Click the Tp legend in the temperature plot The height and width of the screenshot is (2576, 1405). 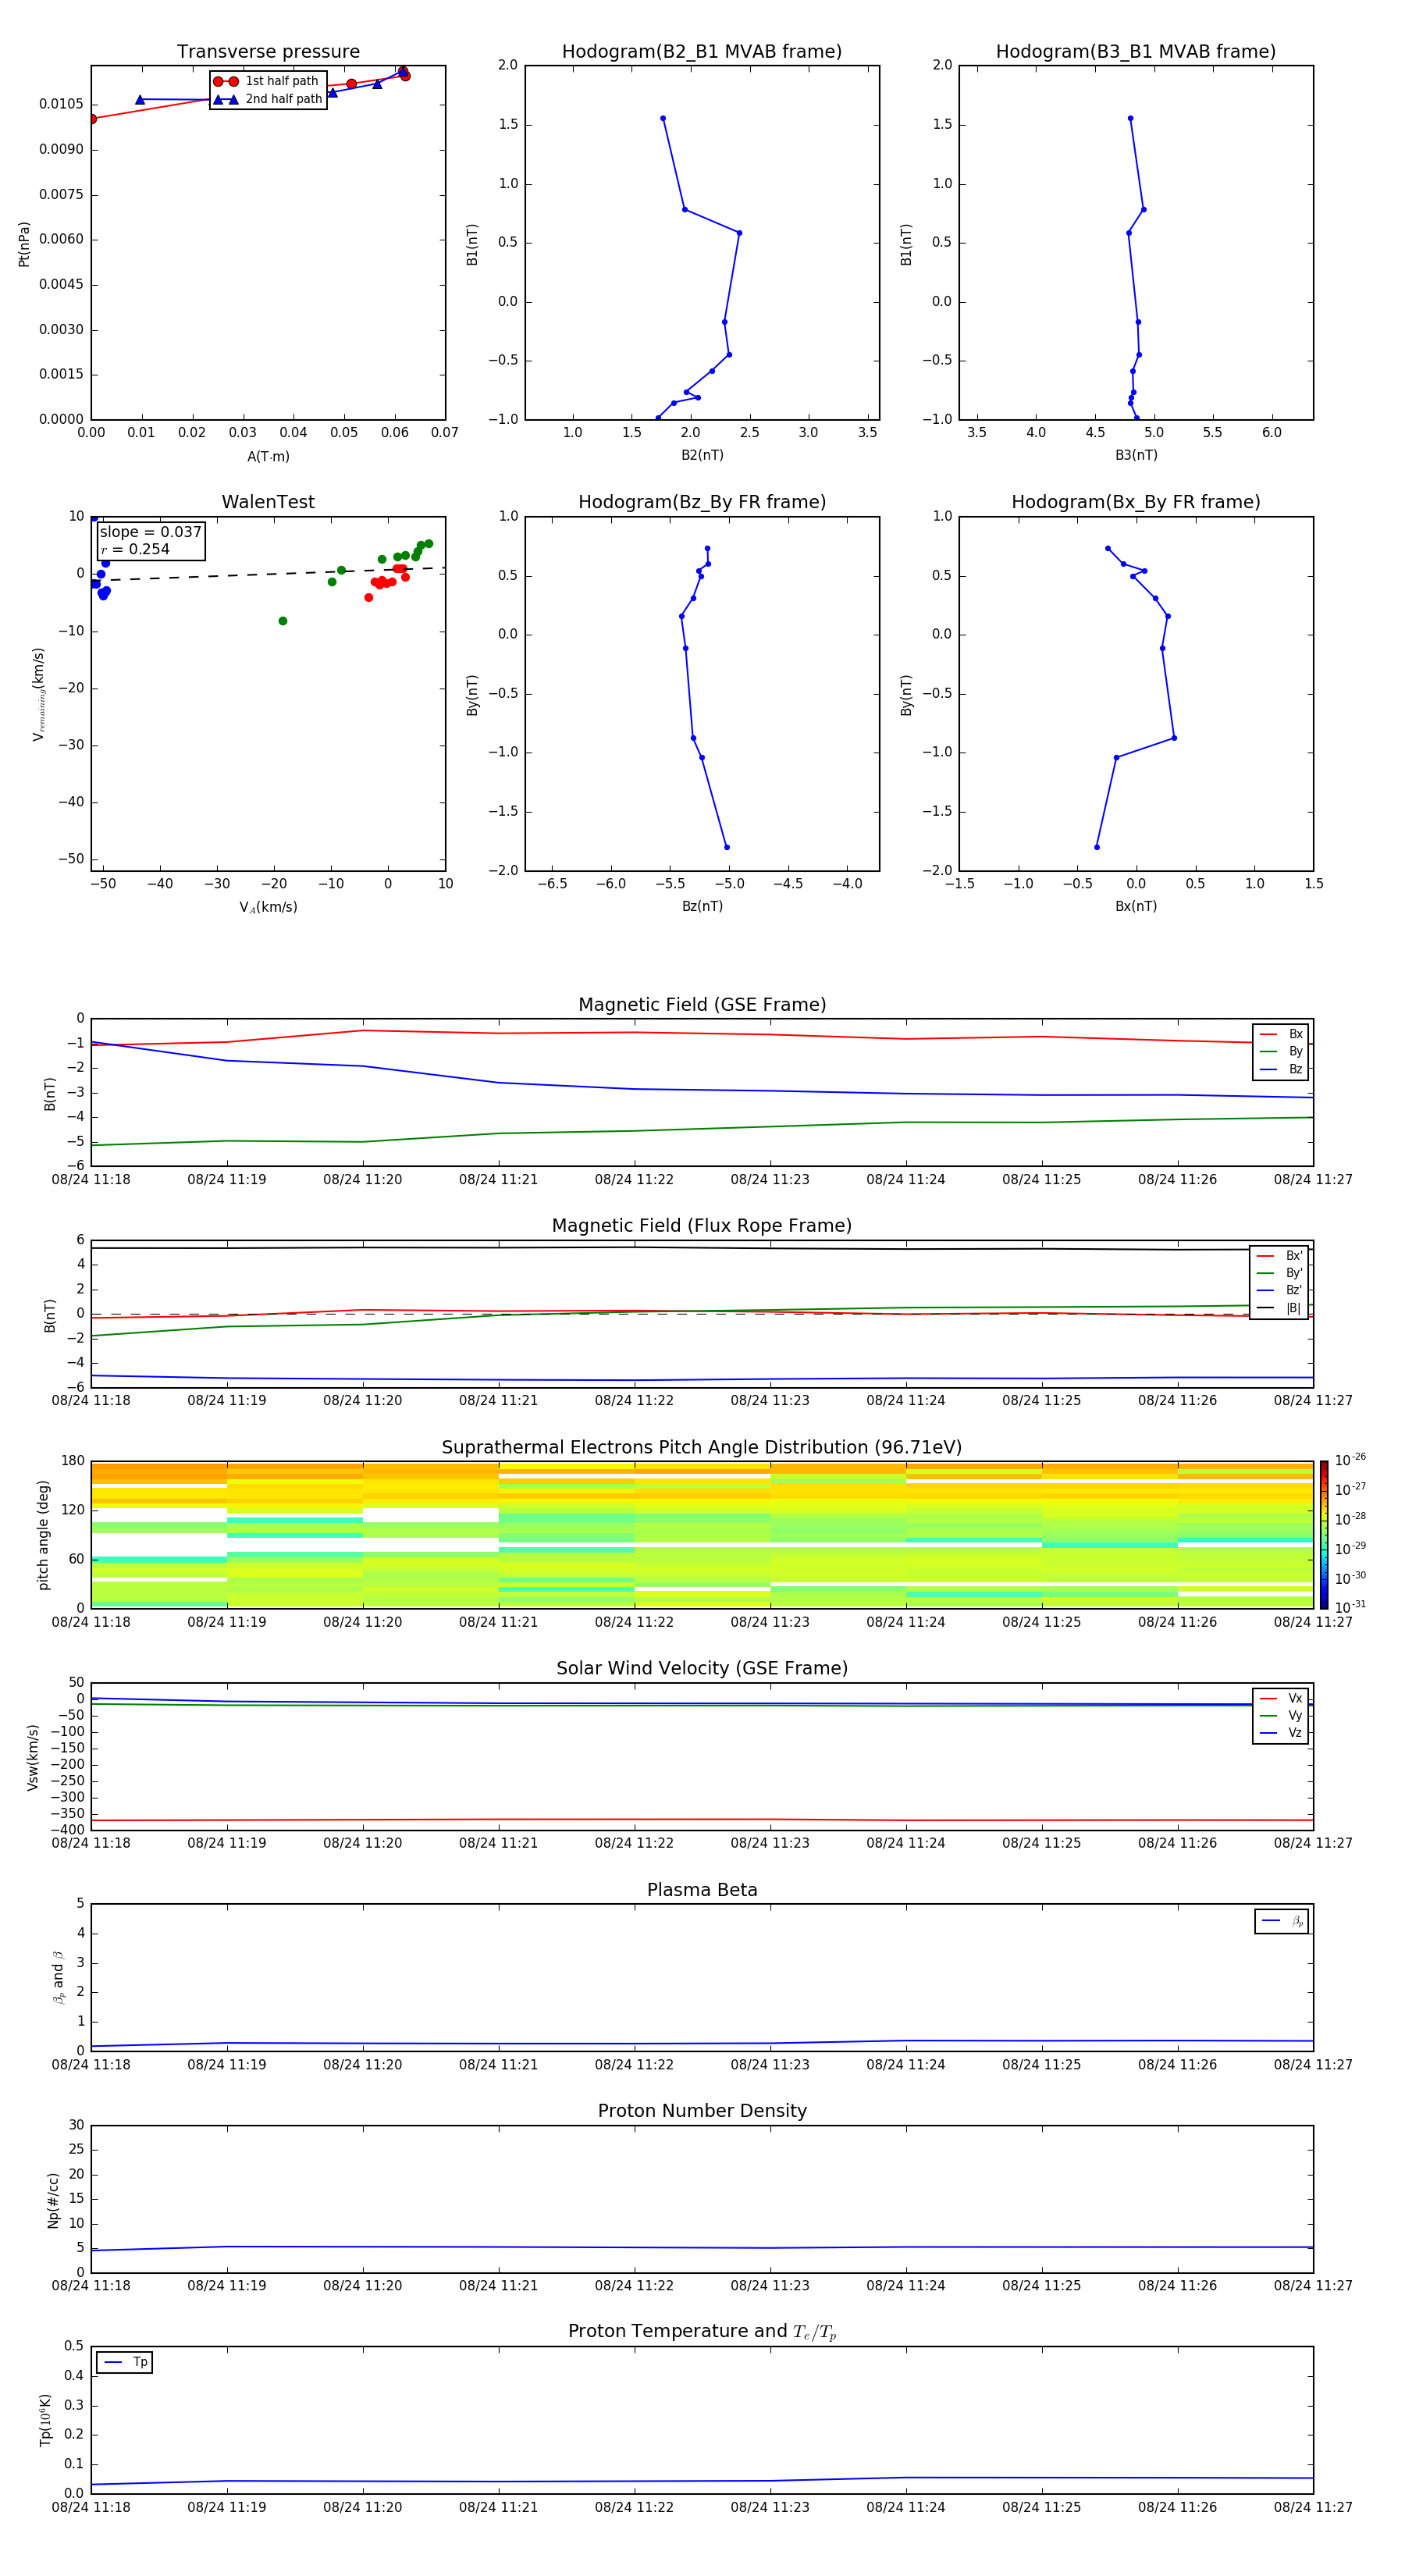[125, 2362]
